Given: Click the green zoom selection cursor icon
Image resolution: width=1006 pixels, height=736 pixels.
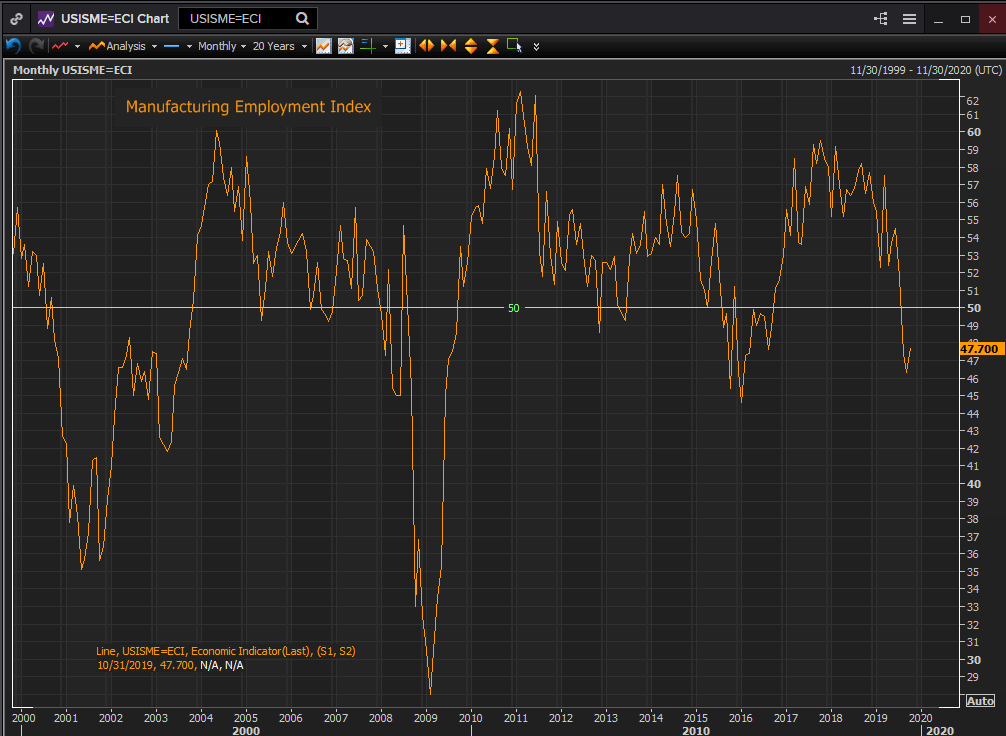Looking at the screenshot, I should pyautogui.click(x=514, y=45).
